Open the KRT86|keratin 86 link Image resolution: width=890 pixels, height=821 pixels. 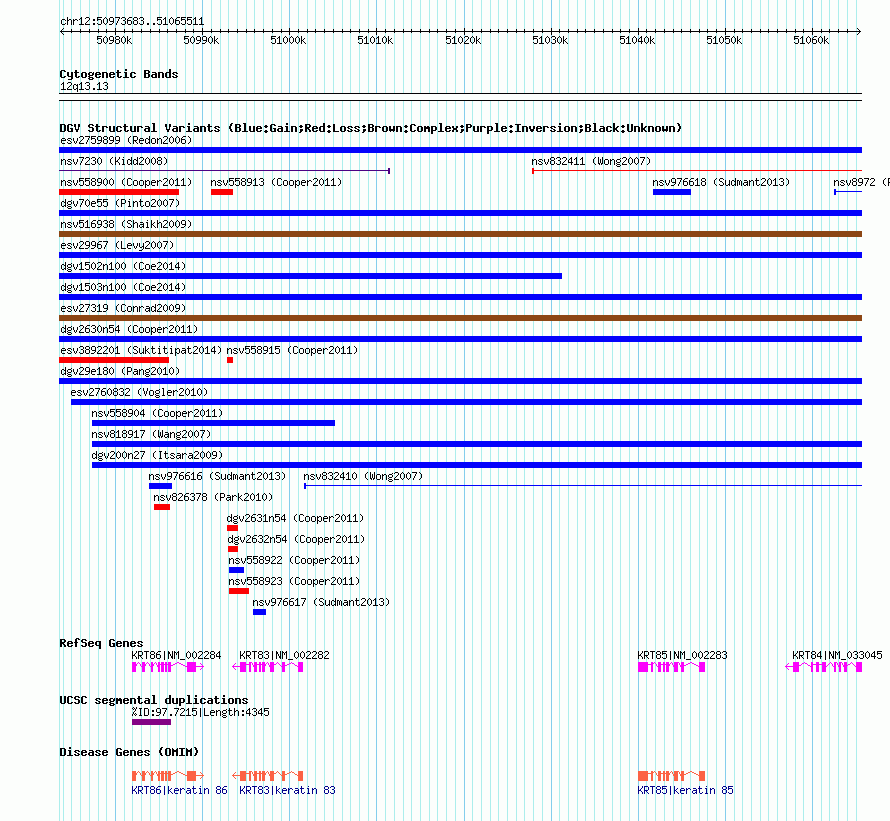pos(179,790)
